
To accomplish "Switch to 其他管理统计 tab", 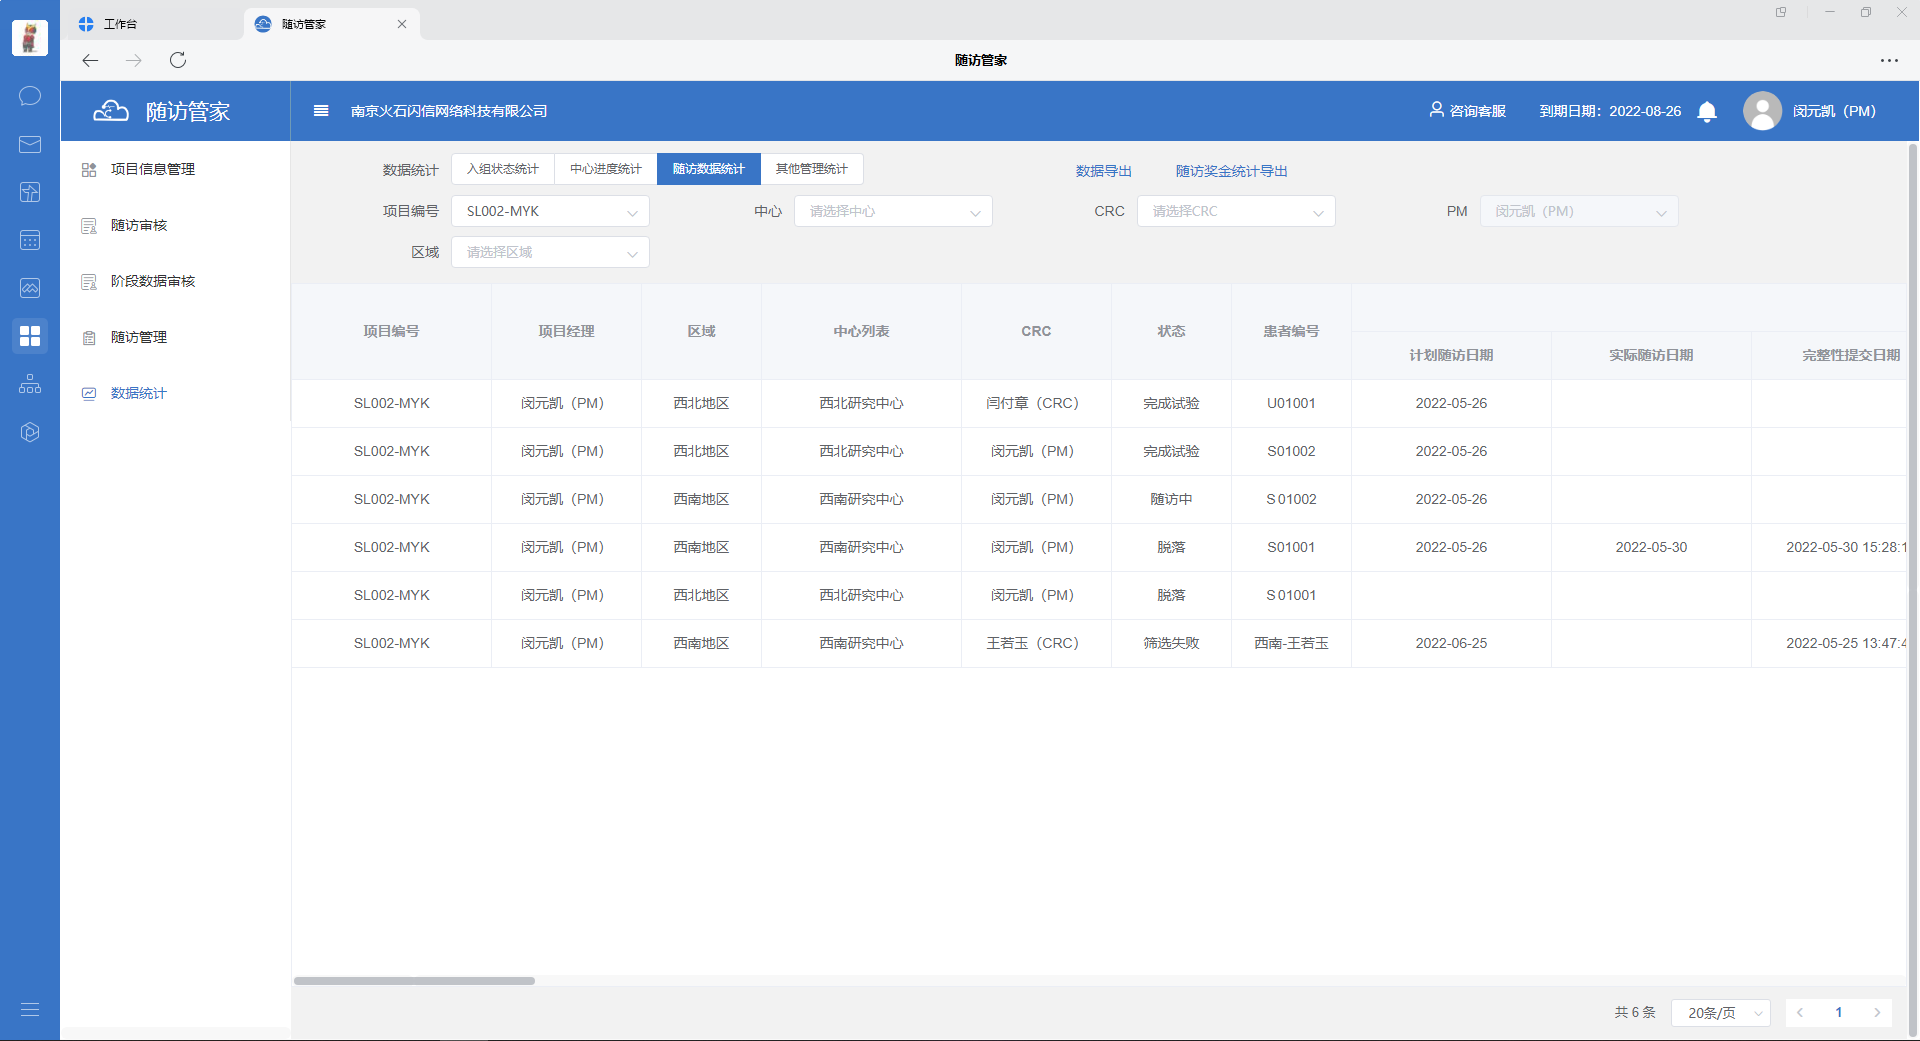I will click(x=812, y=169).
